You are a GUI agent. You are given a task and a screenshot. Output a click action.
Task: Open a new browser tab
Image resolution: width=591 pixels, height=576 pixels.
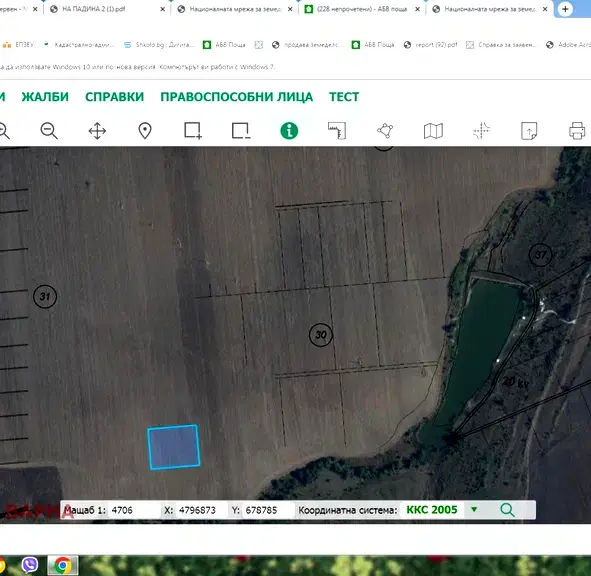pyautogui.click(x=565, y=9)
